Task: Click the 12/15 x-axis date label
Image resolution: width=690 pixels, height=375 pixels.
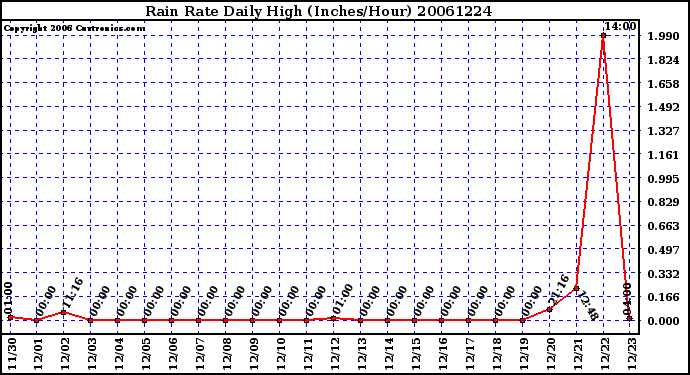Action: pos(416,354)
